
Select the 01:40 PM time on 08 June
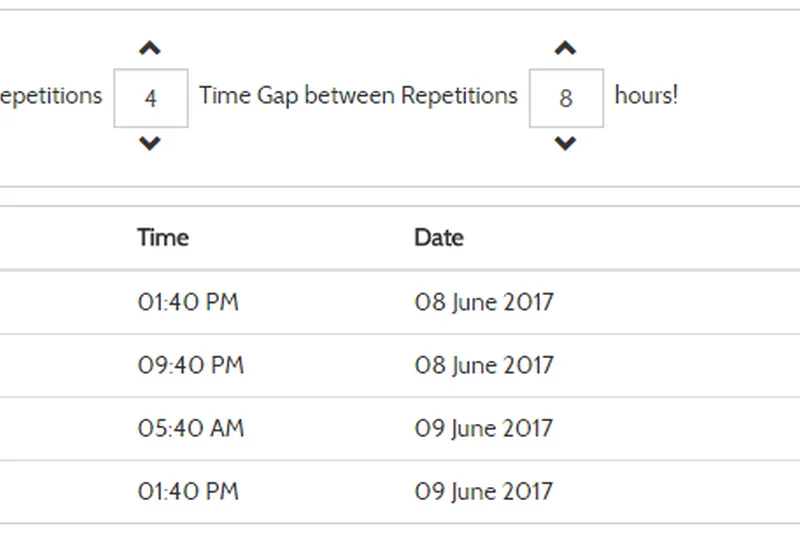[x=188, y=302]
